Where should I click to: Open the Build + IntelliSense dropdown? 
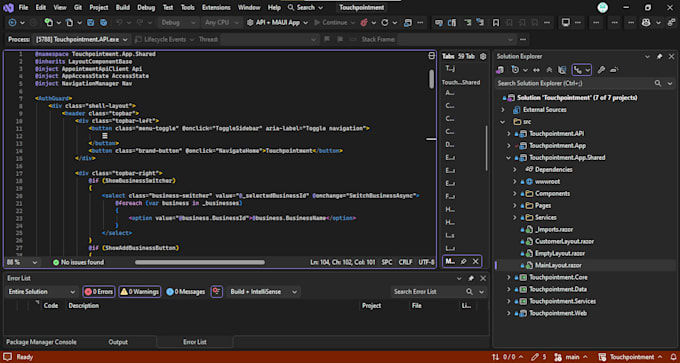pyautogui.click(x=264, y=292)
